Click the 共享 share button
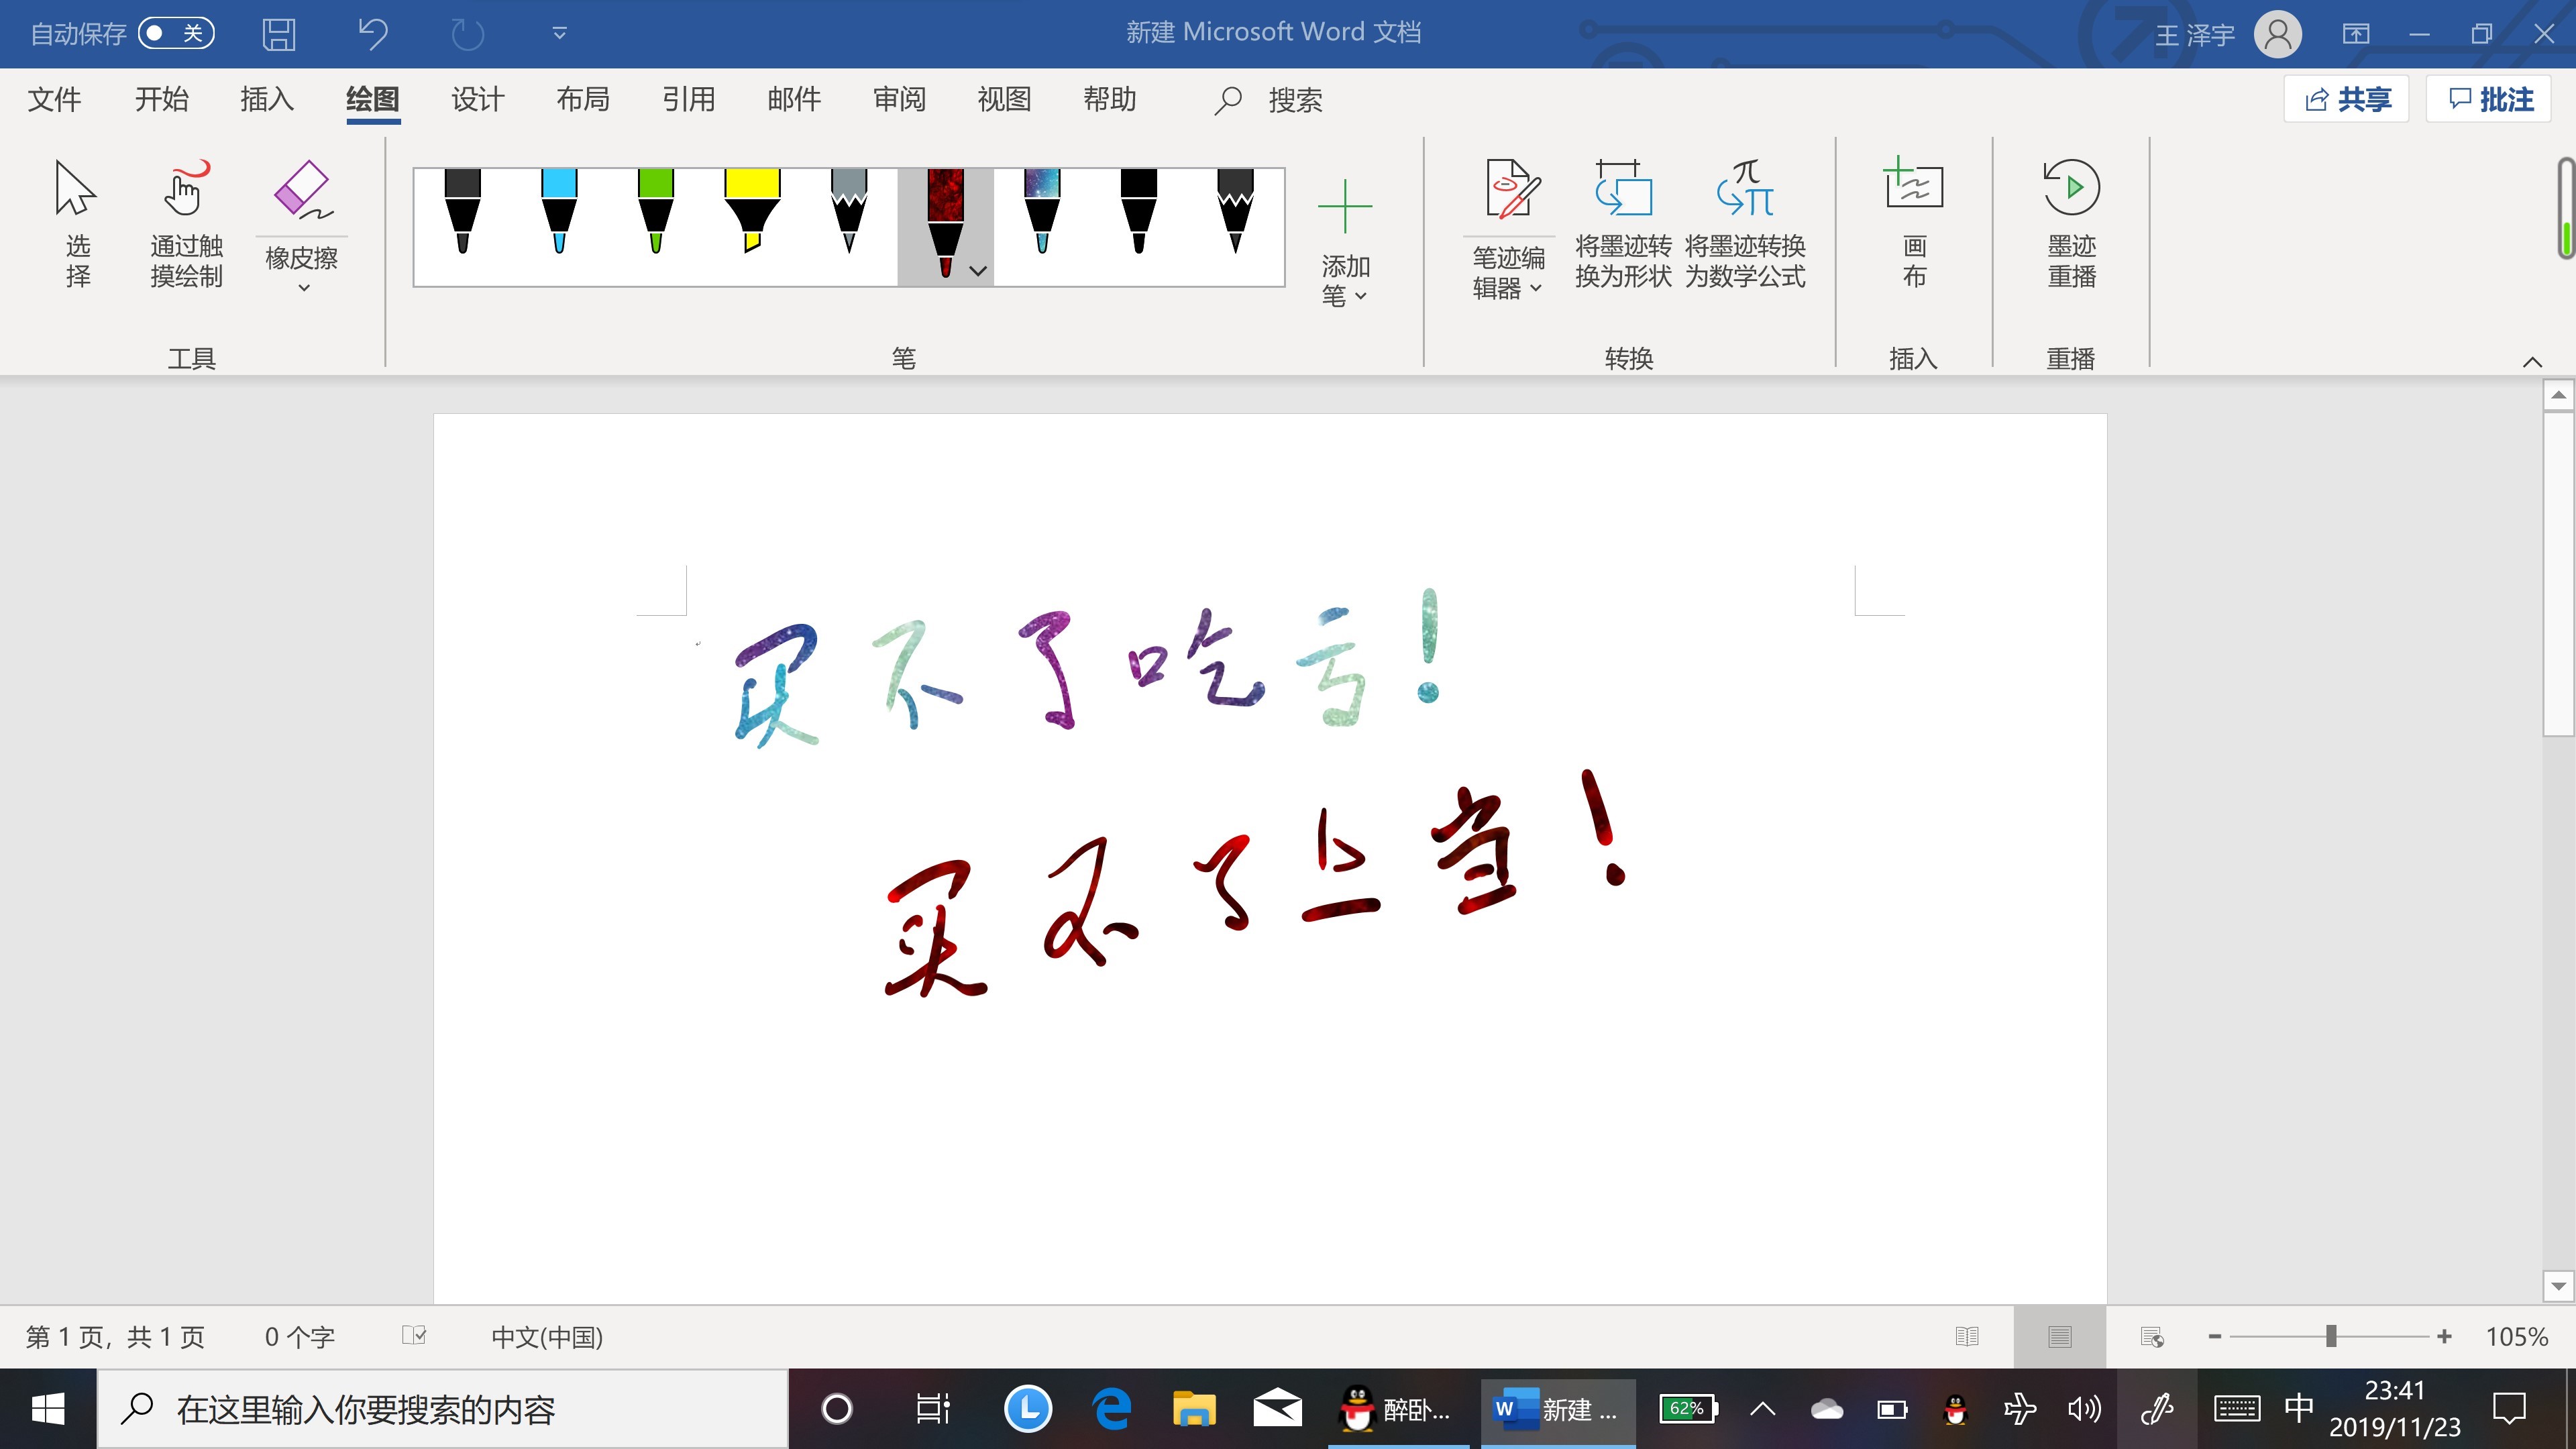Screen dimensions: 2576x1449 2346,99
